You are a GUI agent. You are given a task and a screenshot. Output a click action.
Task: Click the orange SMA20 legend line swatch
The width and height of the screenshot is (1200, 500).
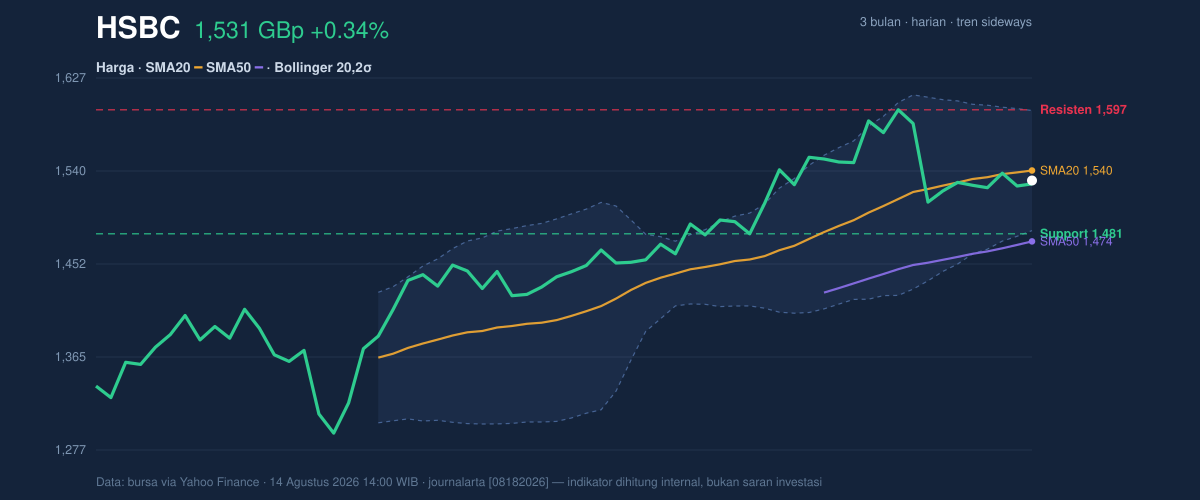click(198, 68)
